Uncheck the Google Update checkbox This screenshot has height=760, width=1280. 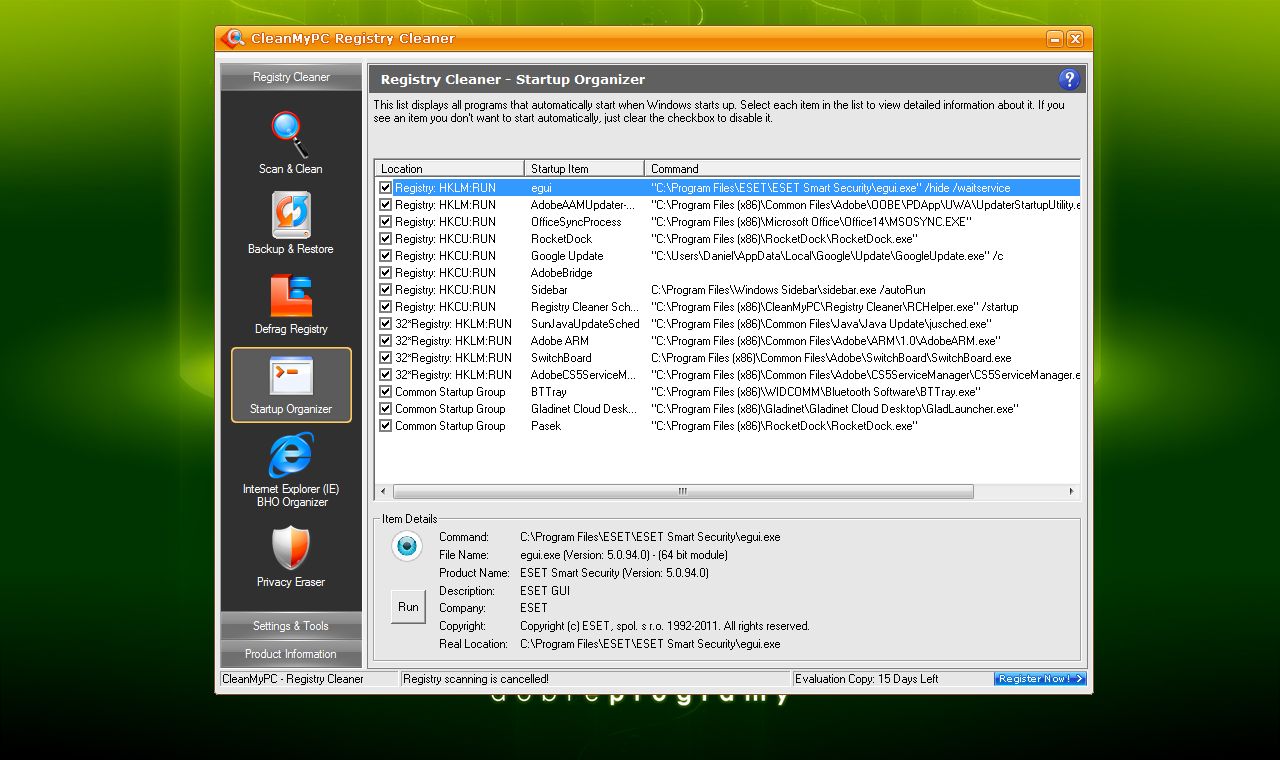[385, 255]
